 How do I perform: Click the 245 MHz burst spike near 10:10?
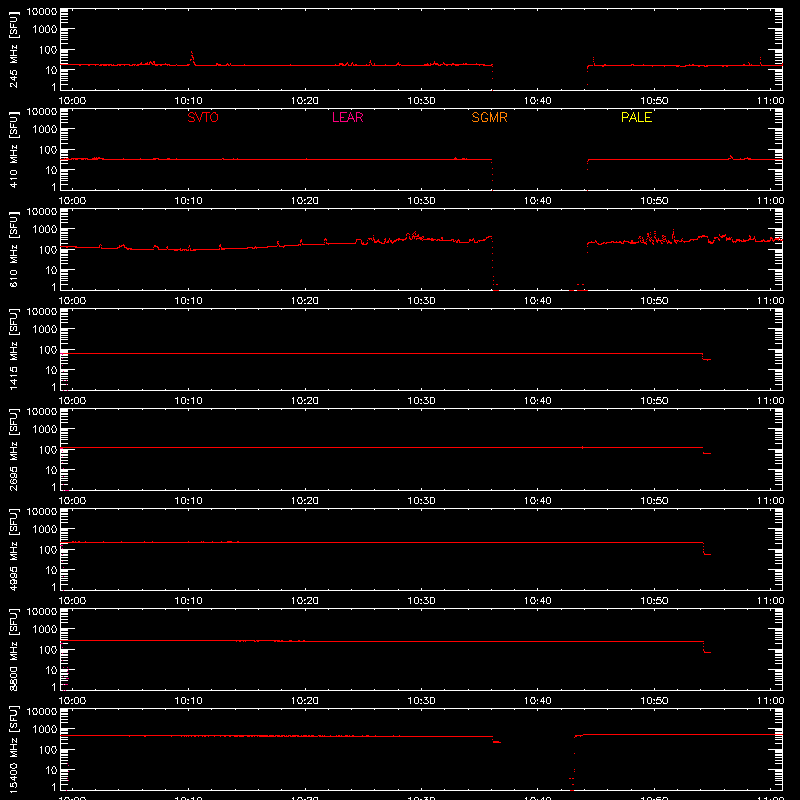[192, 57]
